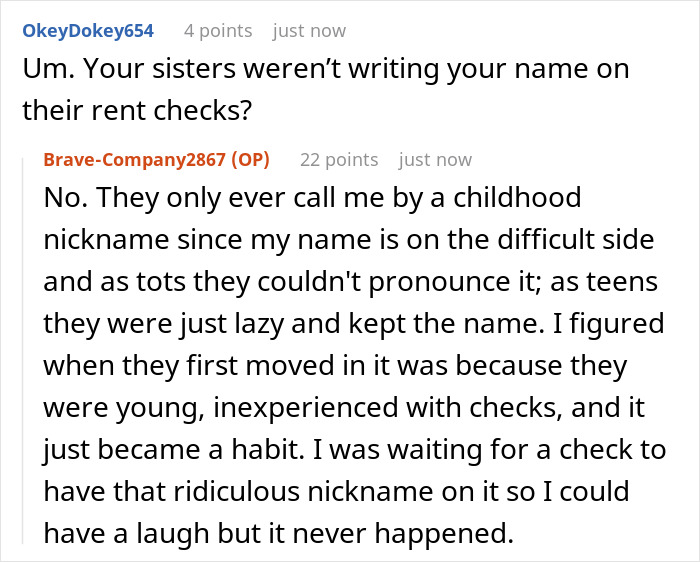Click the line starting "nickname since my name"
The width and height of the screenshot is (700, 562).
point(350,240)
